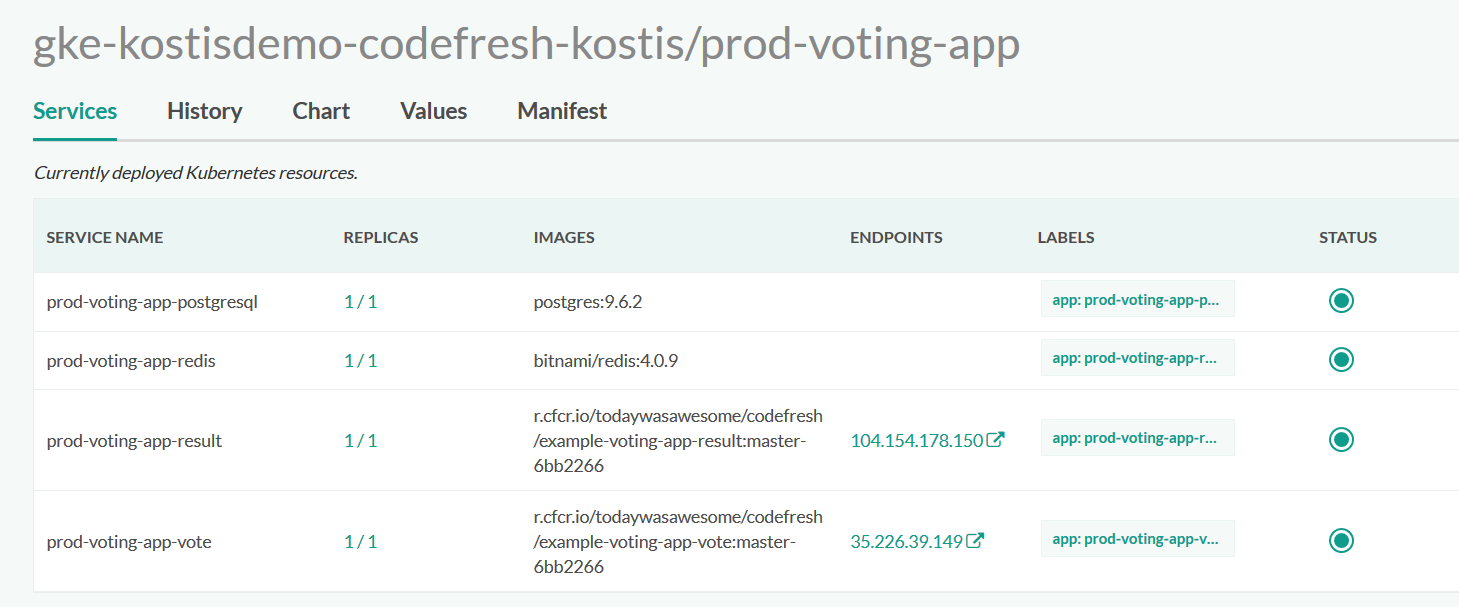Click status icon for prod-voting-app-vote
1459x607 pixels.
click(x=1341, y=540)
